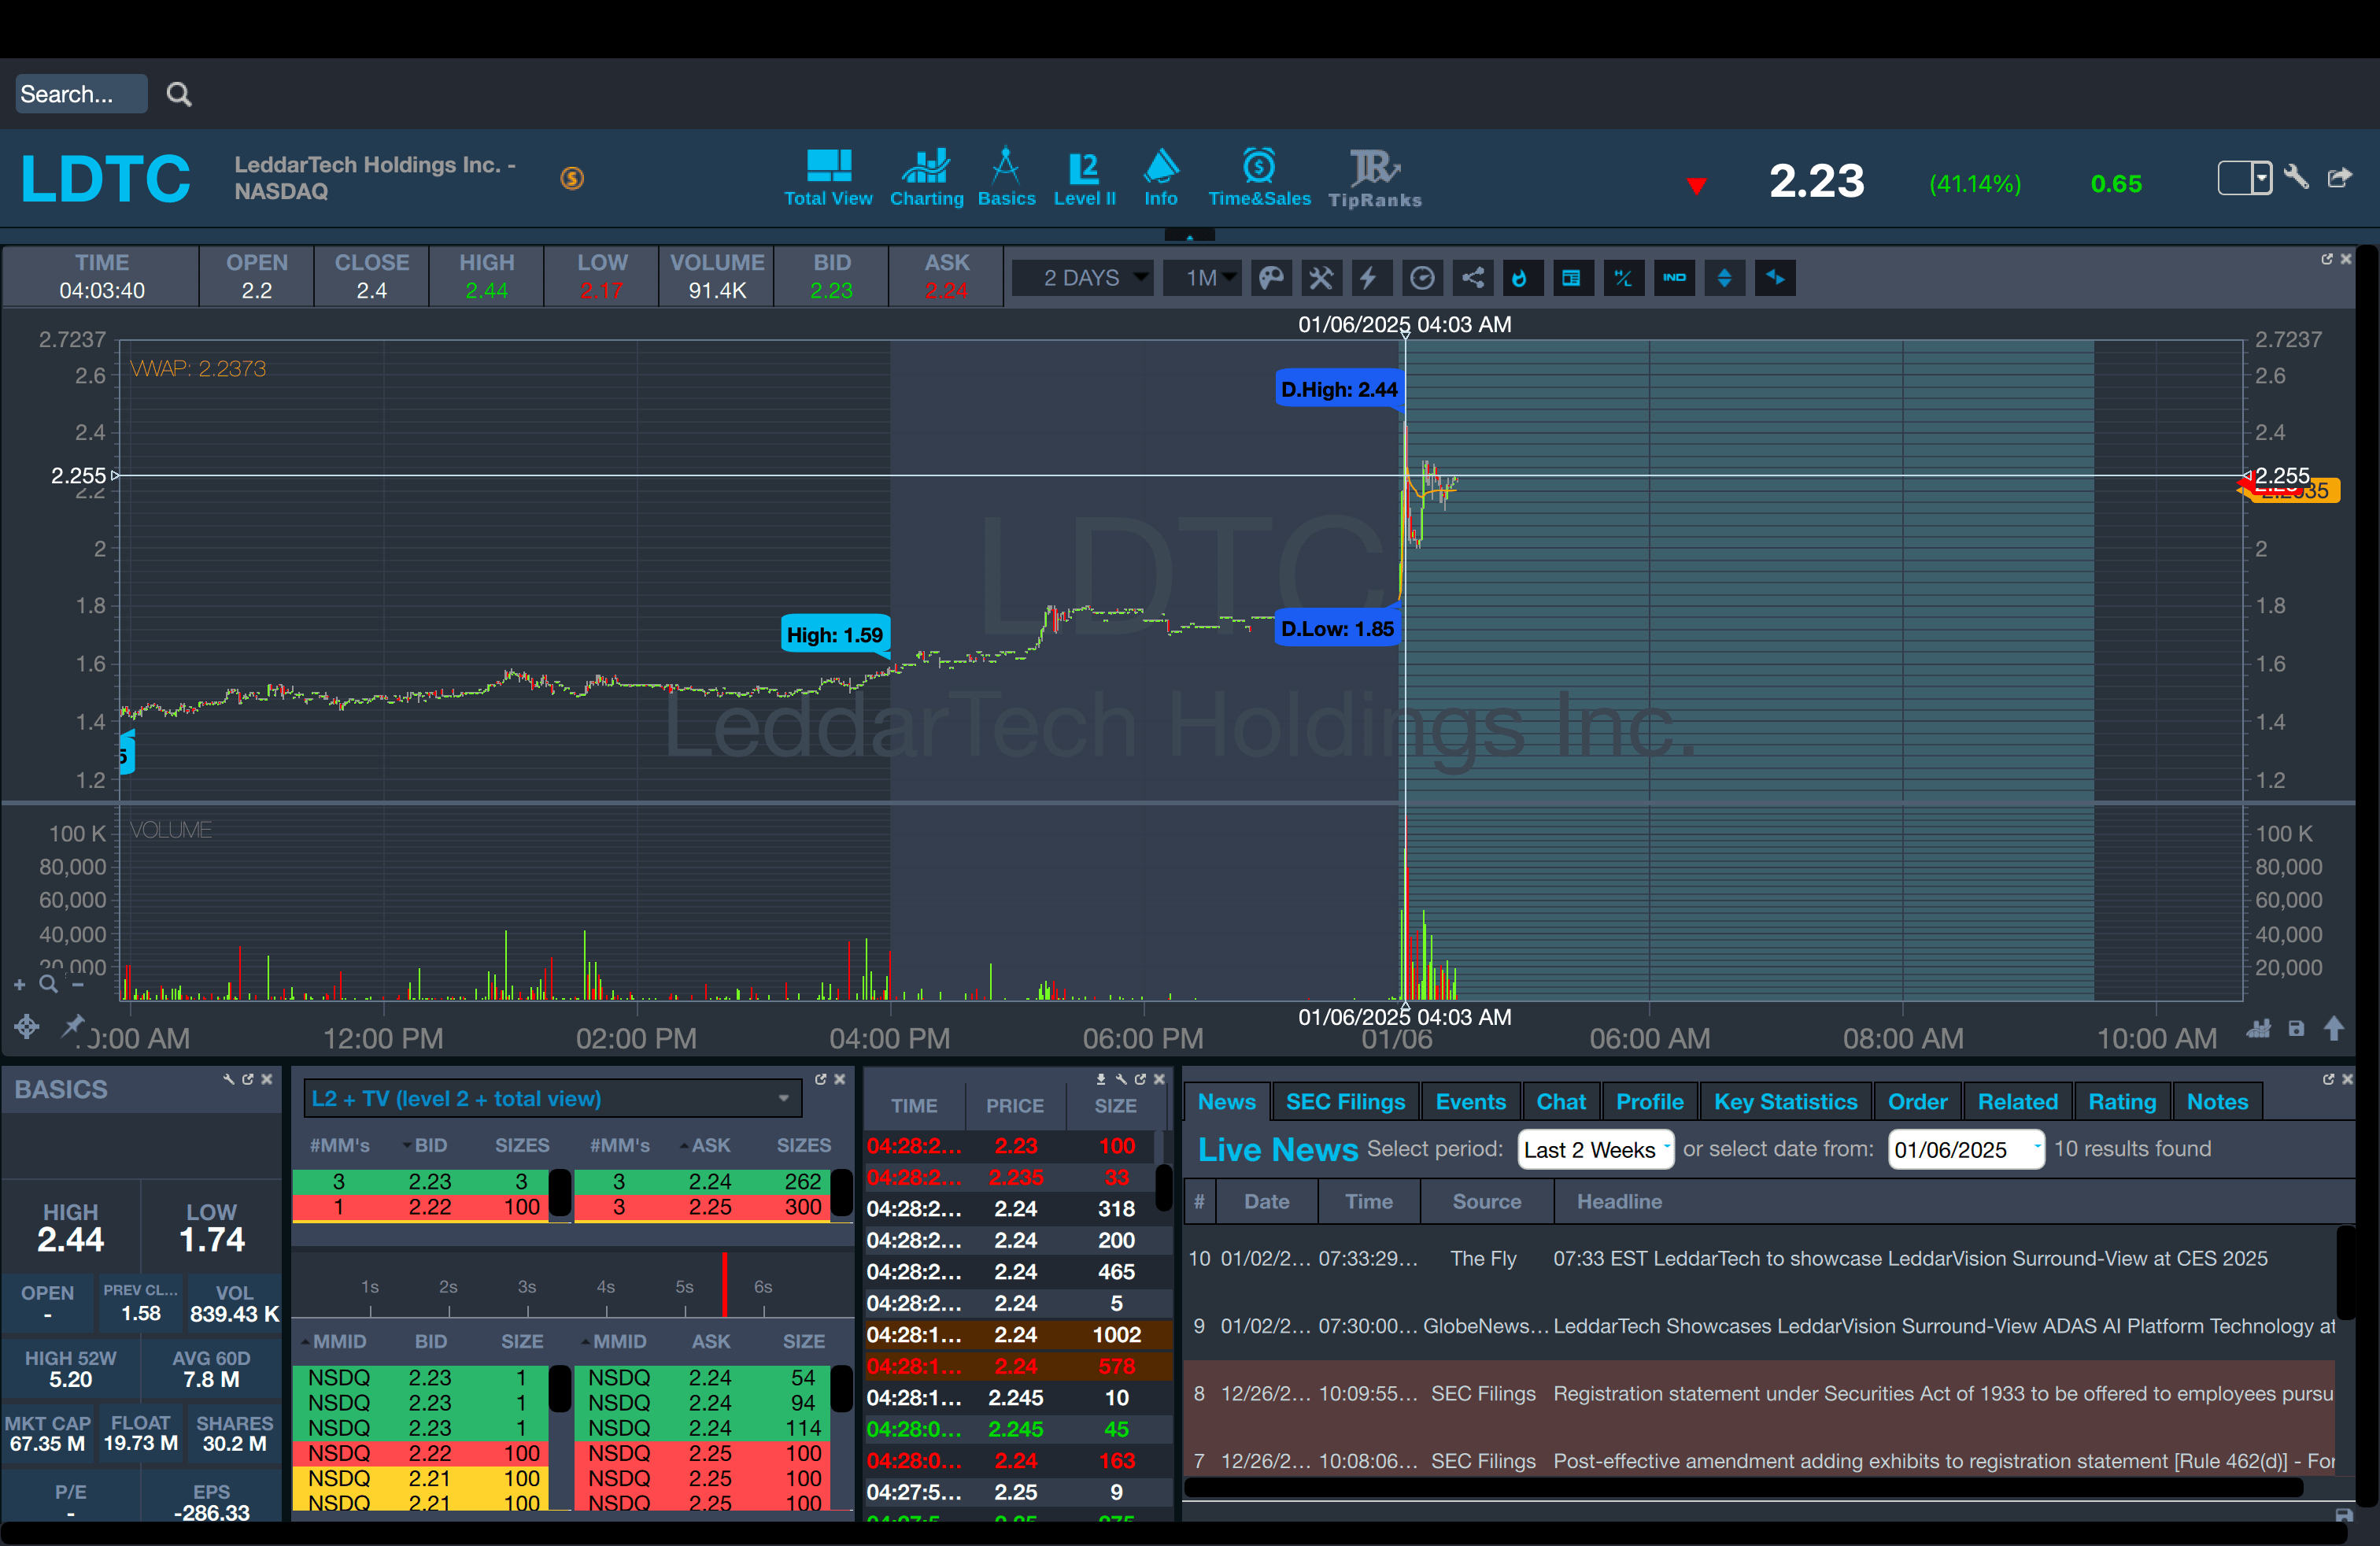Toggle the IND indicators button
The width and height of the screenshot is (2380, 1546).
coord(1674,278)
